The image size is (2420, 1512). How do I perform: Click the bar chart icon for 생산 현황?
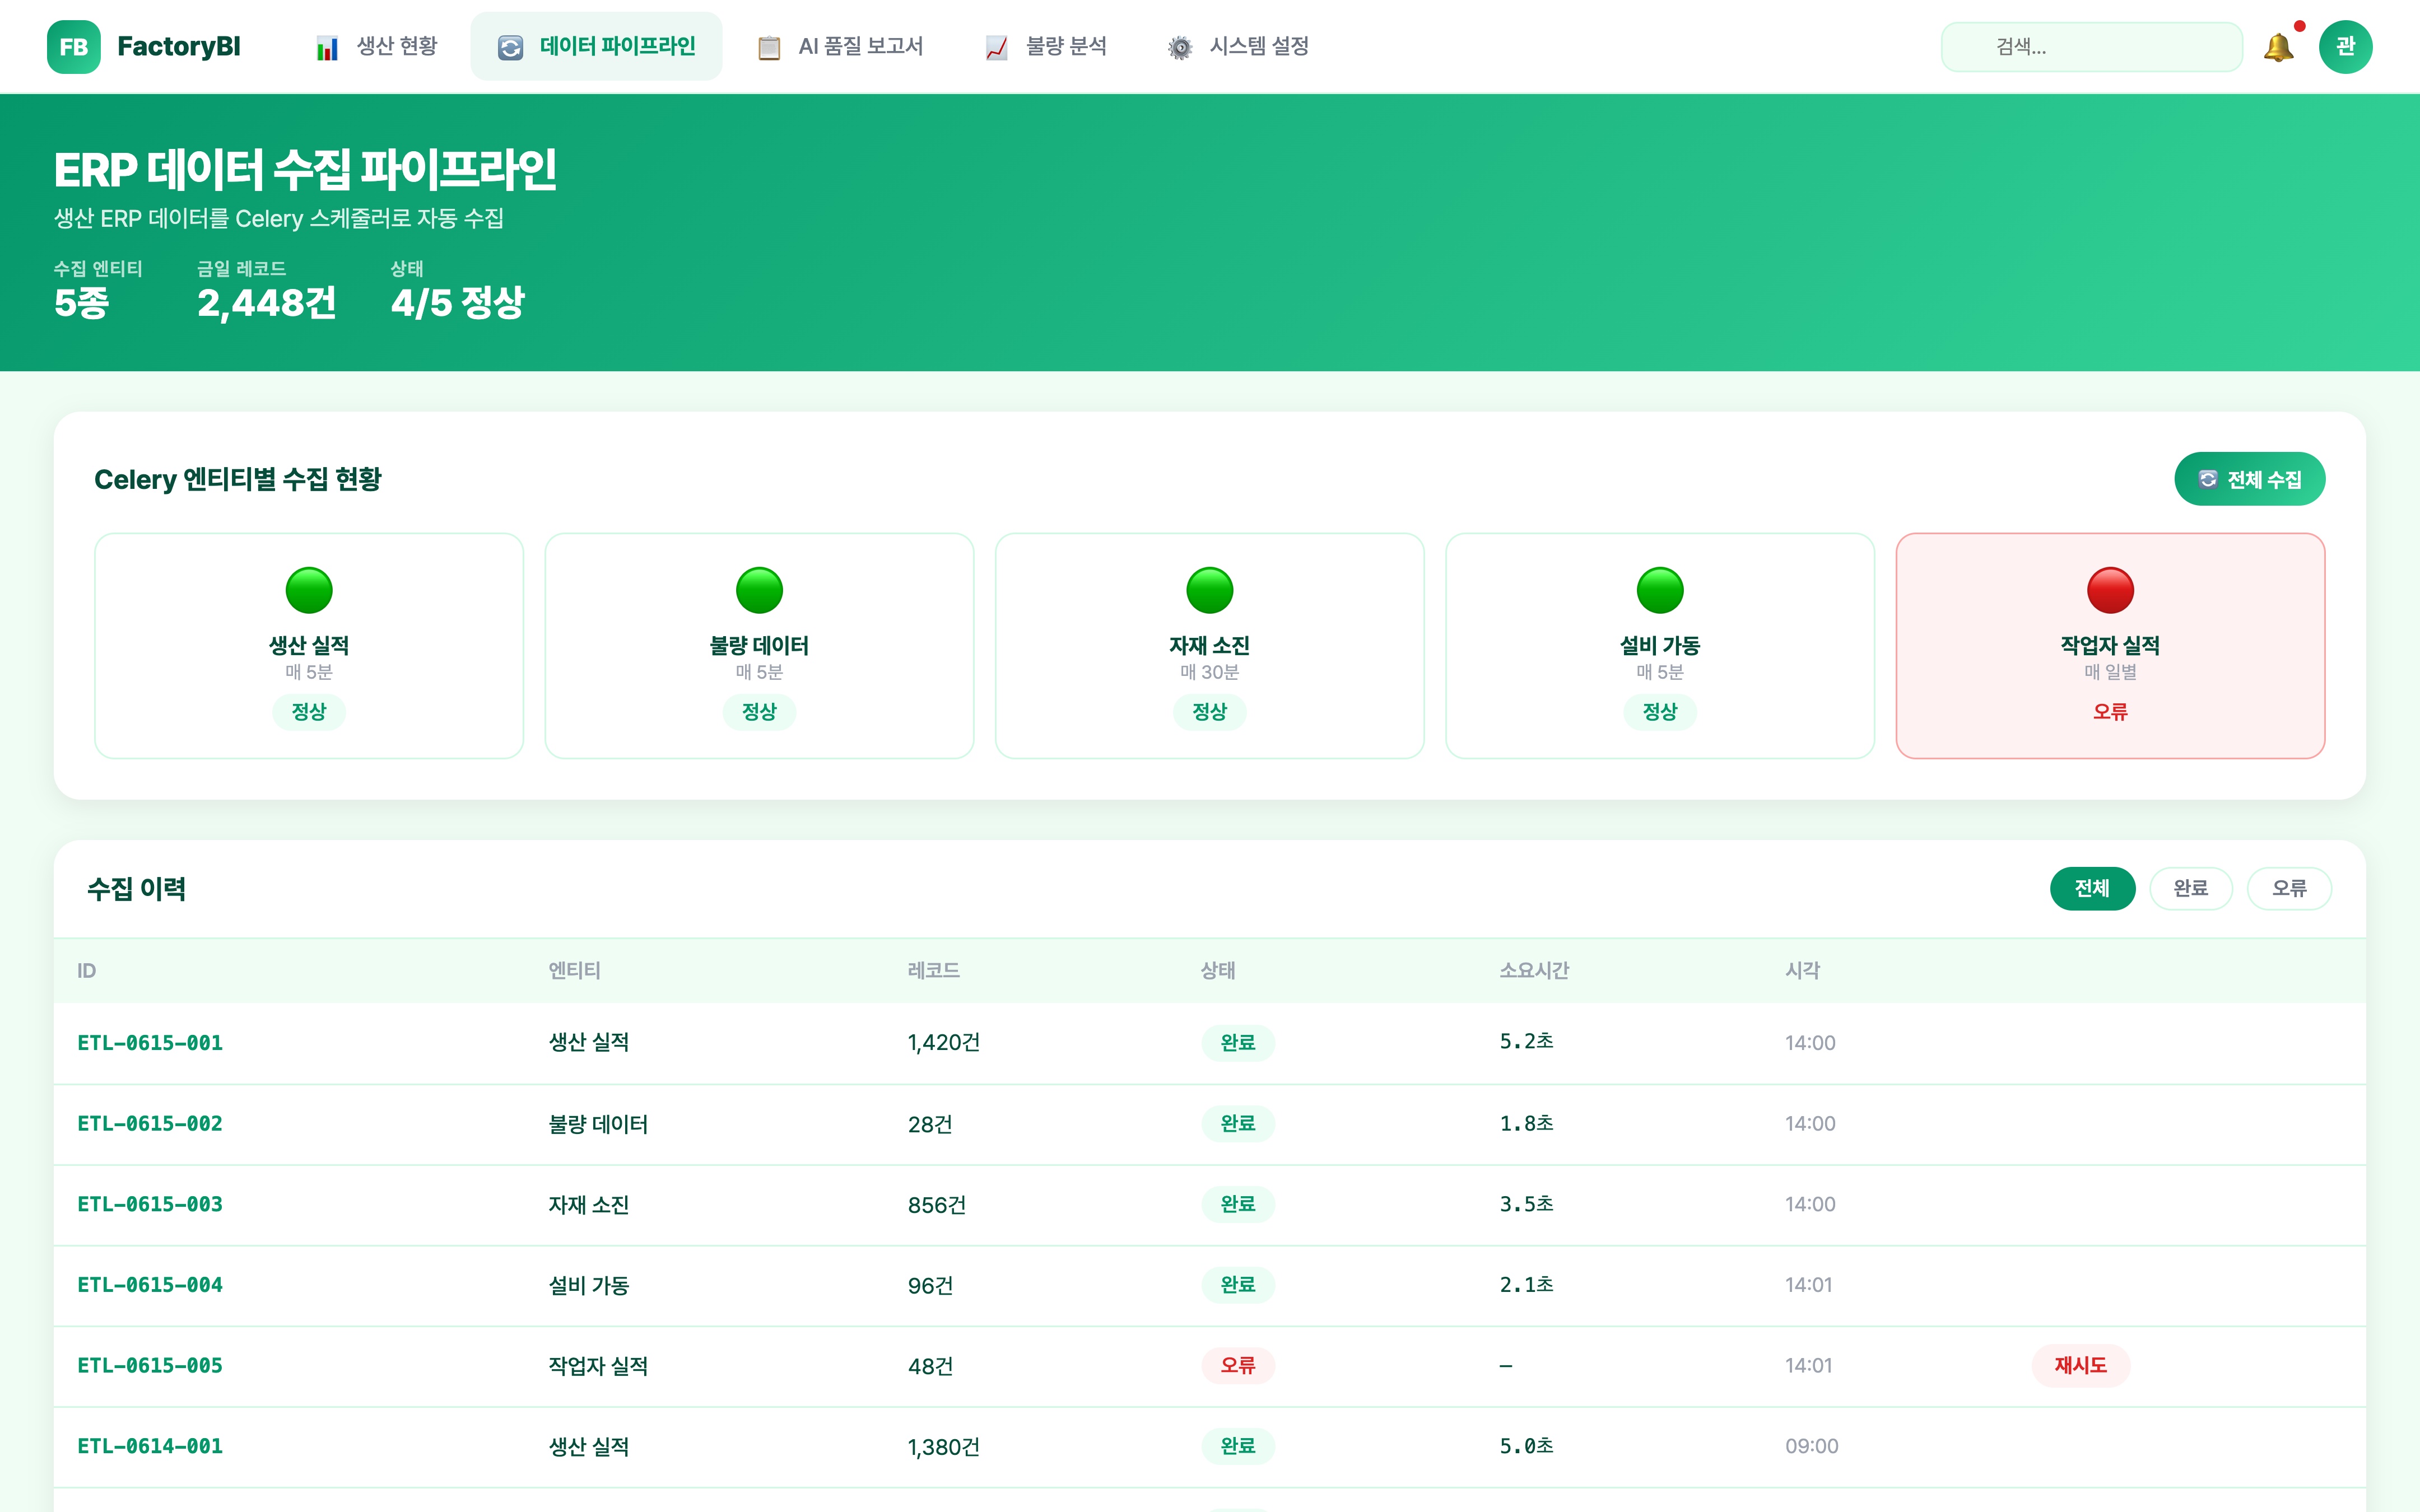coord(327,48)
